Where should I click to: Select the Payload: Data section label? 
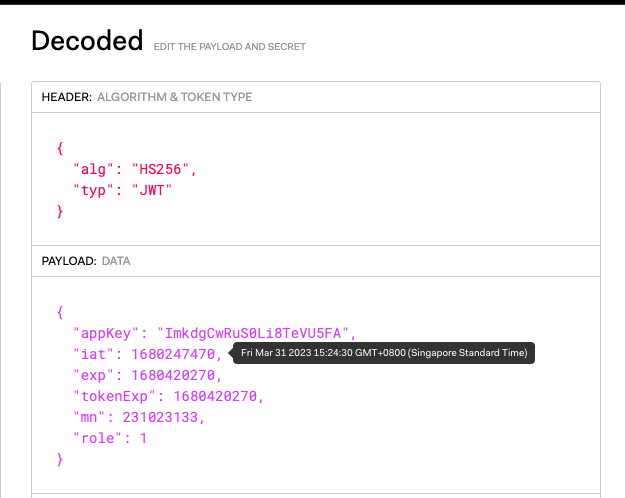(x=87, y=261)
